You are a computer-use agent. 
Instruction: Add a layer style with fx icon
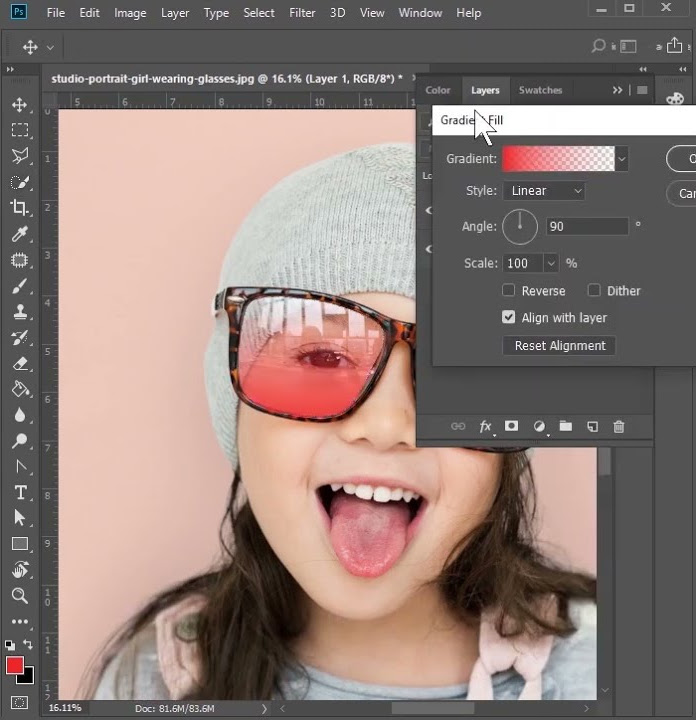(x=485, y=427)
